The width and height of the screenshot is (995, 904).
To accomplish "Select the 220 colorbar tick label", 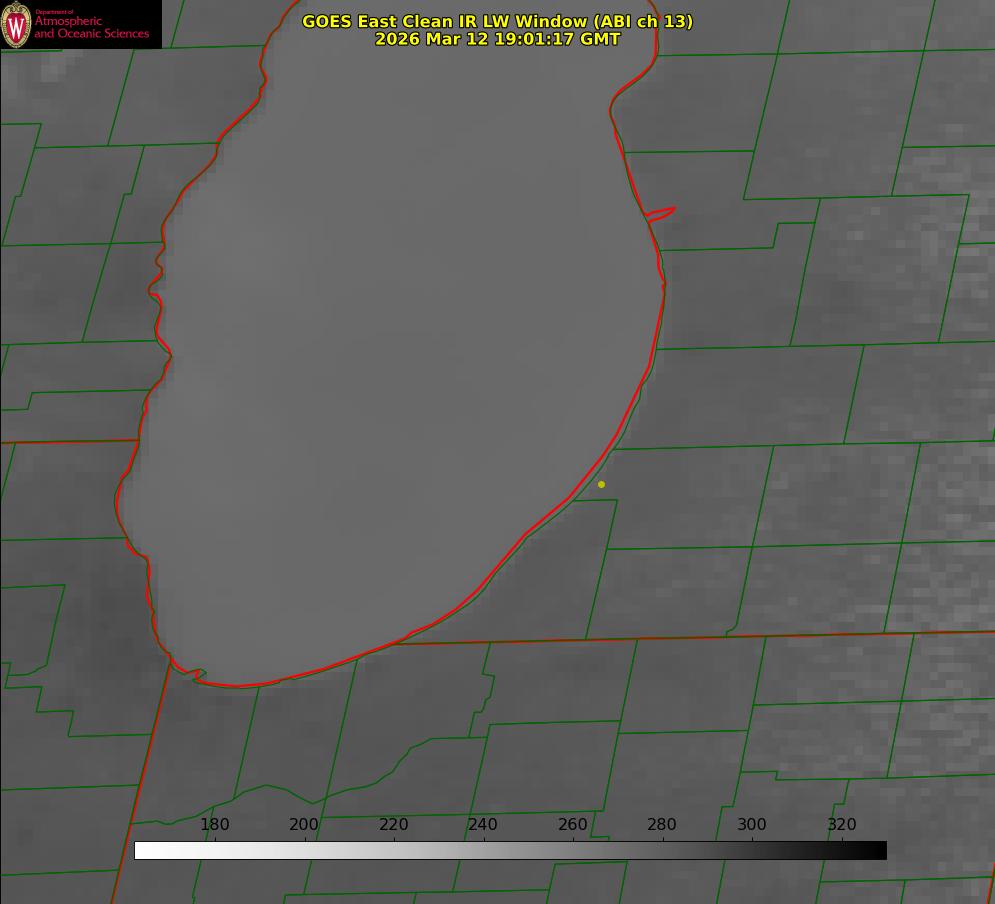I will tap(393, 825).
